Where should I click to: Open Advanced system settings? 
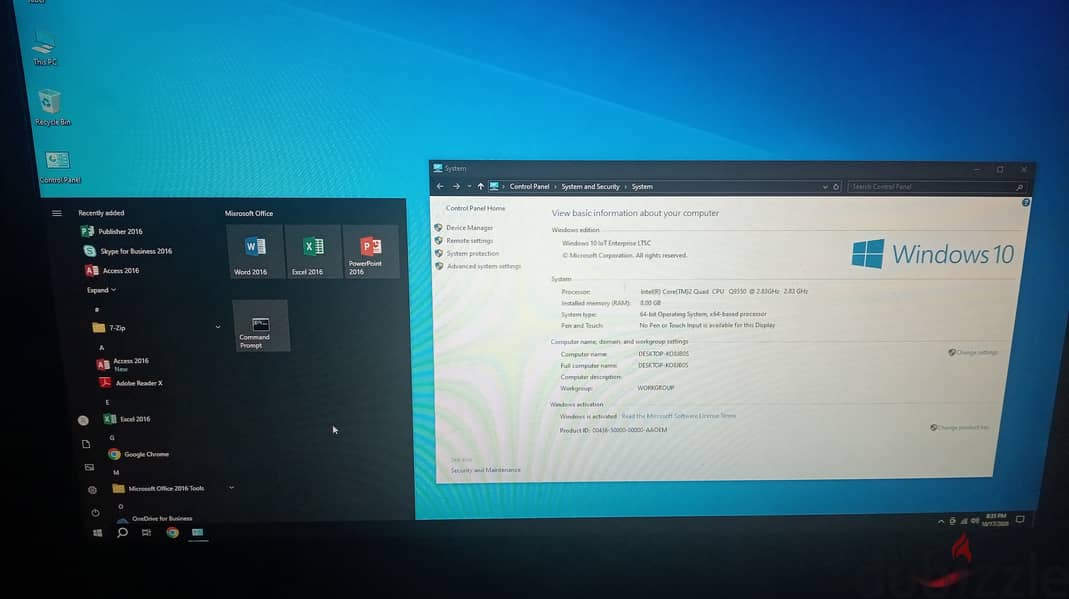pos(483,266)
